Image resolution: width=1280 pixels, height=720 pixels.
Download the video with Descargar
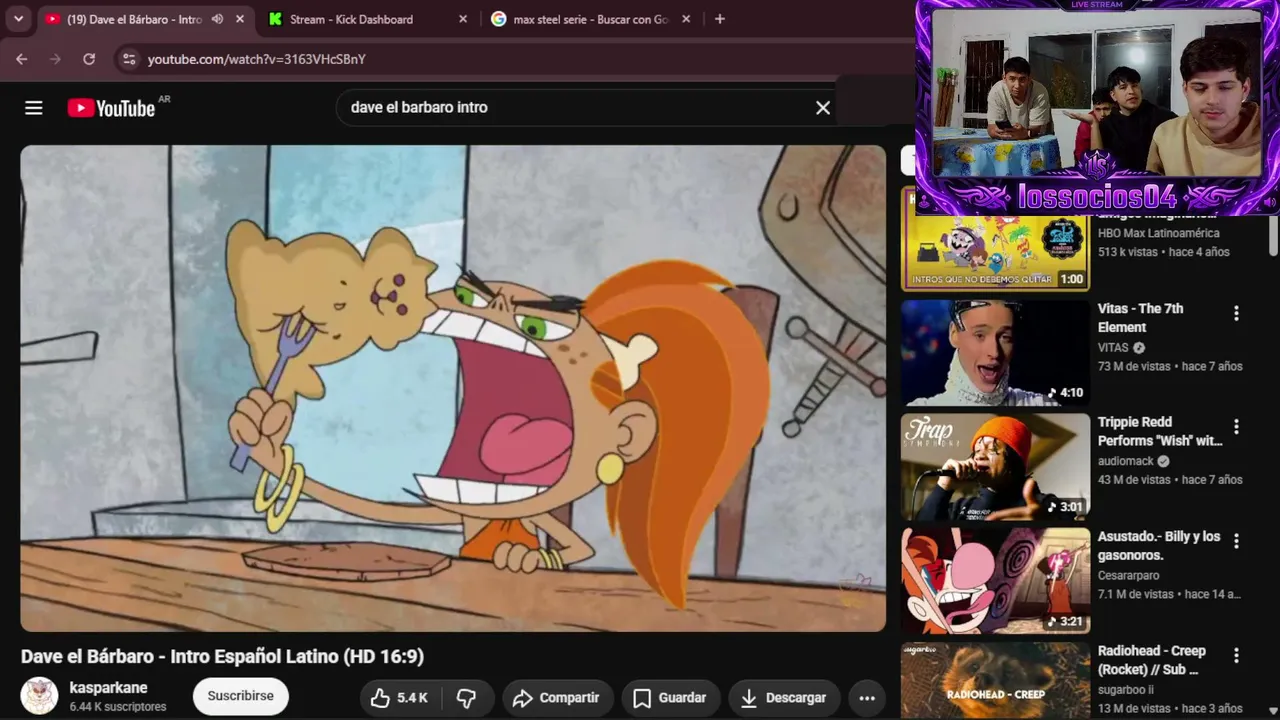(x=783, y=698)
